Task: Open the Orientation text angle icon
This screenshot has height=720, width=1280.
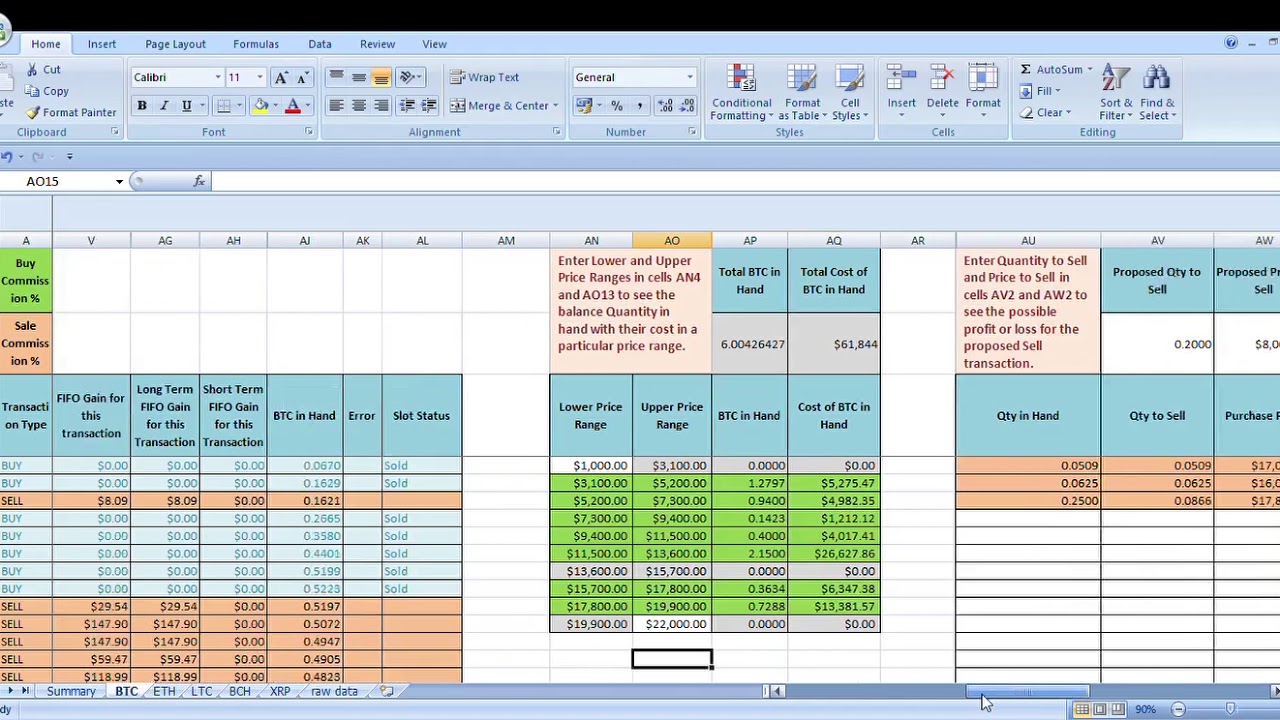Action: 409,77
